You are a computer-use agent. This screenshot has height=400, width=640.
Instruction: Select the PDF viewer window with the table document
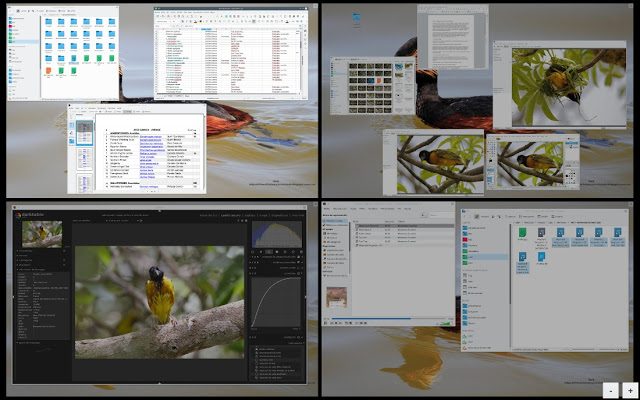[137, 149]
